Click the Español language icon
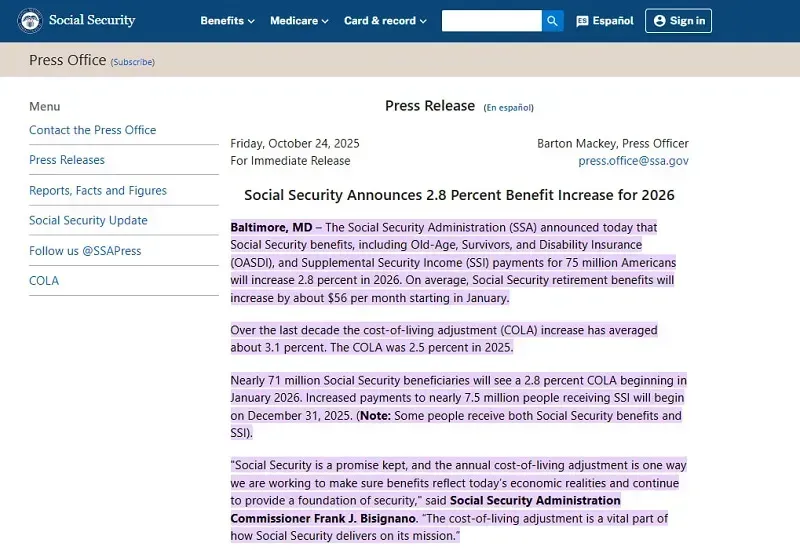 tap(583, 21)
